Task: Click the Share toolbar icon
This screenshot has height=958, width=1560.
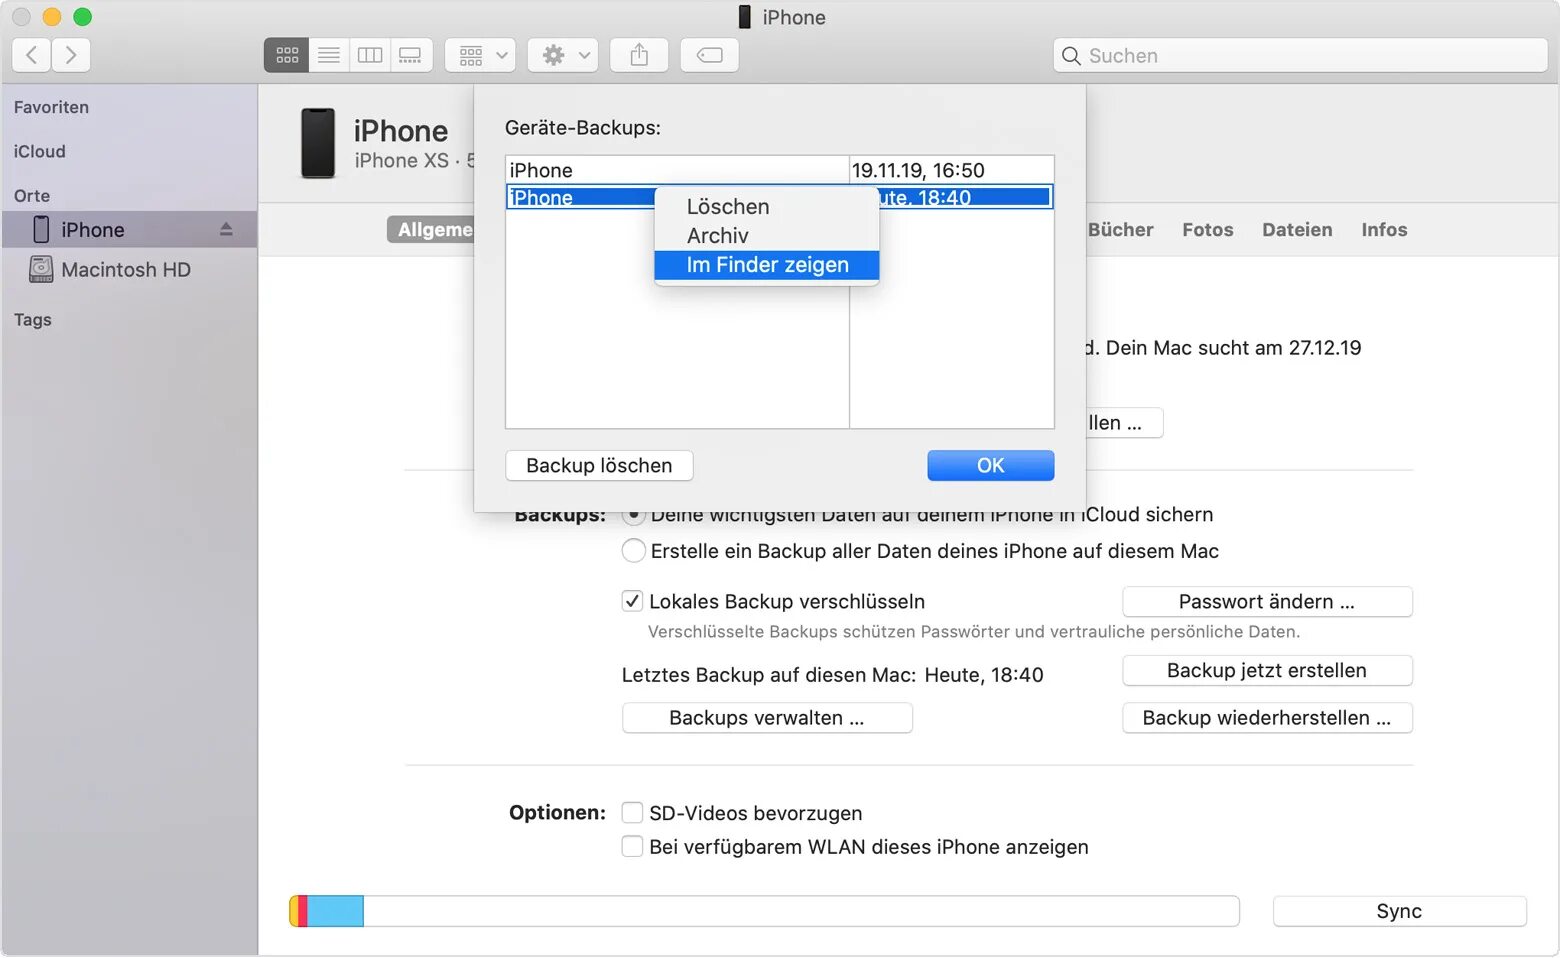Action: 639,55
